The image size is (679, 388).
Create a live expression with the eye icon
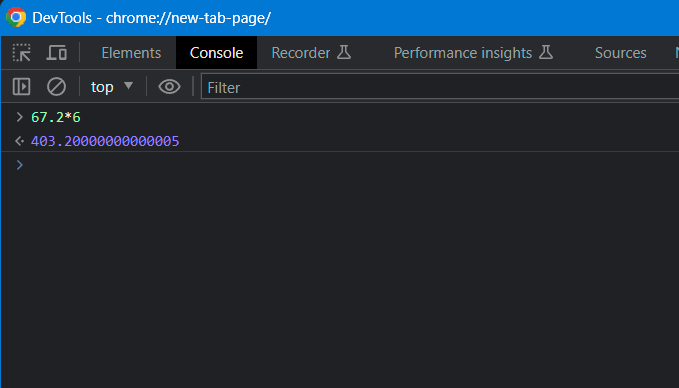click(169, 87)
